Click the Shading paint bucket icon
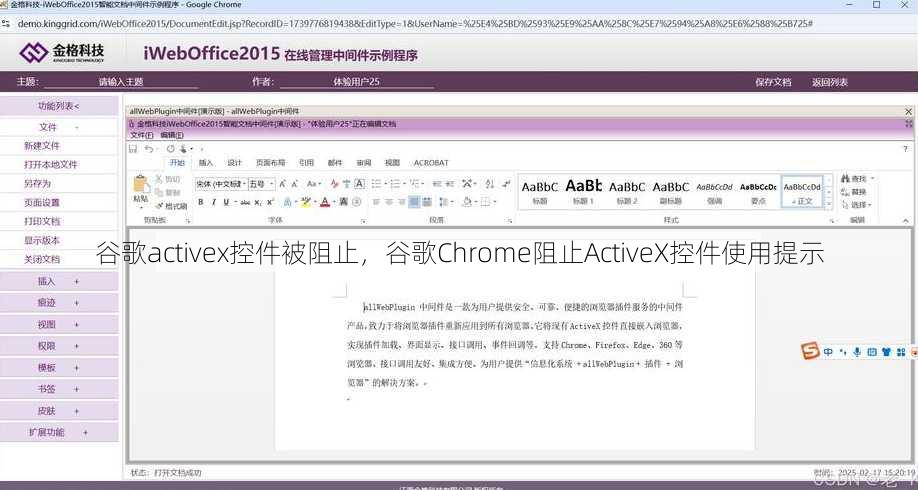Screen dimensions: 918x490 pos(467,202)
